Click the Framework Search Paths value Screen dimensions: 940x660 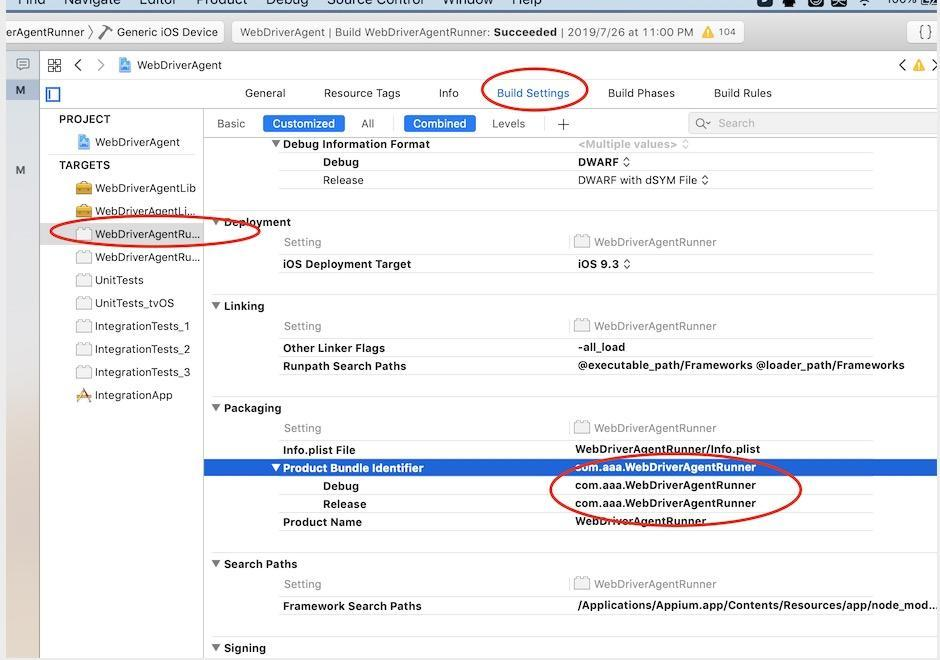(757, 605)
